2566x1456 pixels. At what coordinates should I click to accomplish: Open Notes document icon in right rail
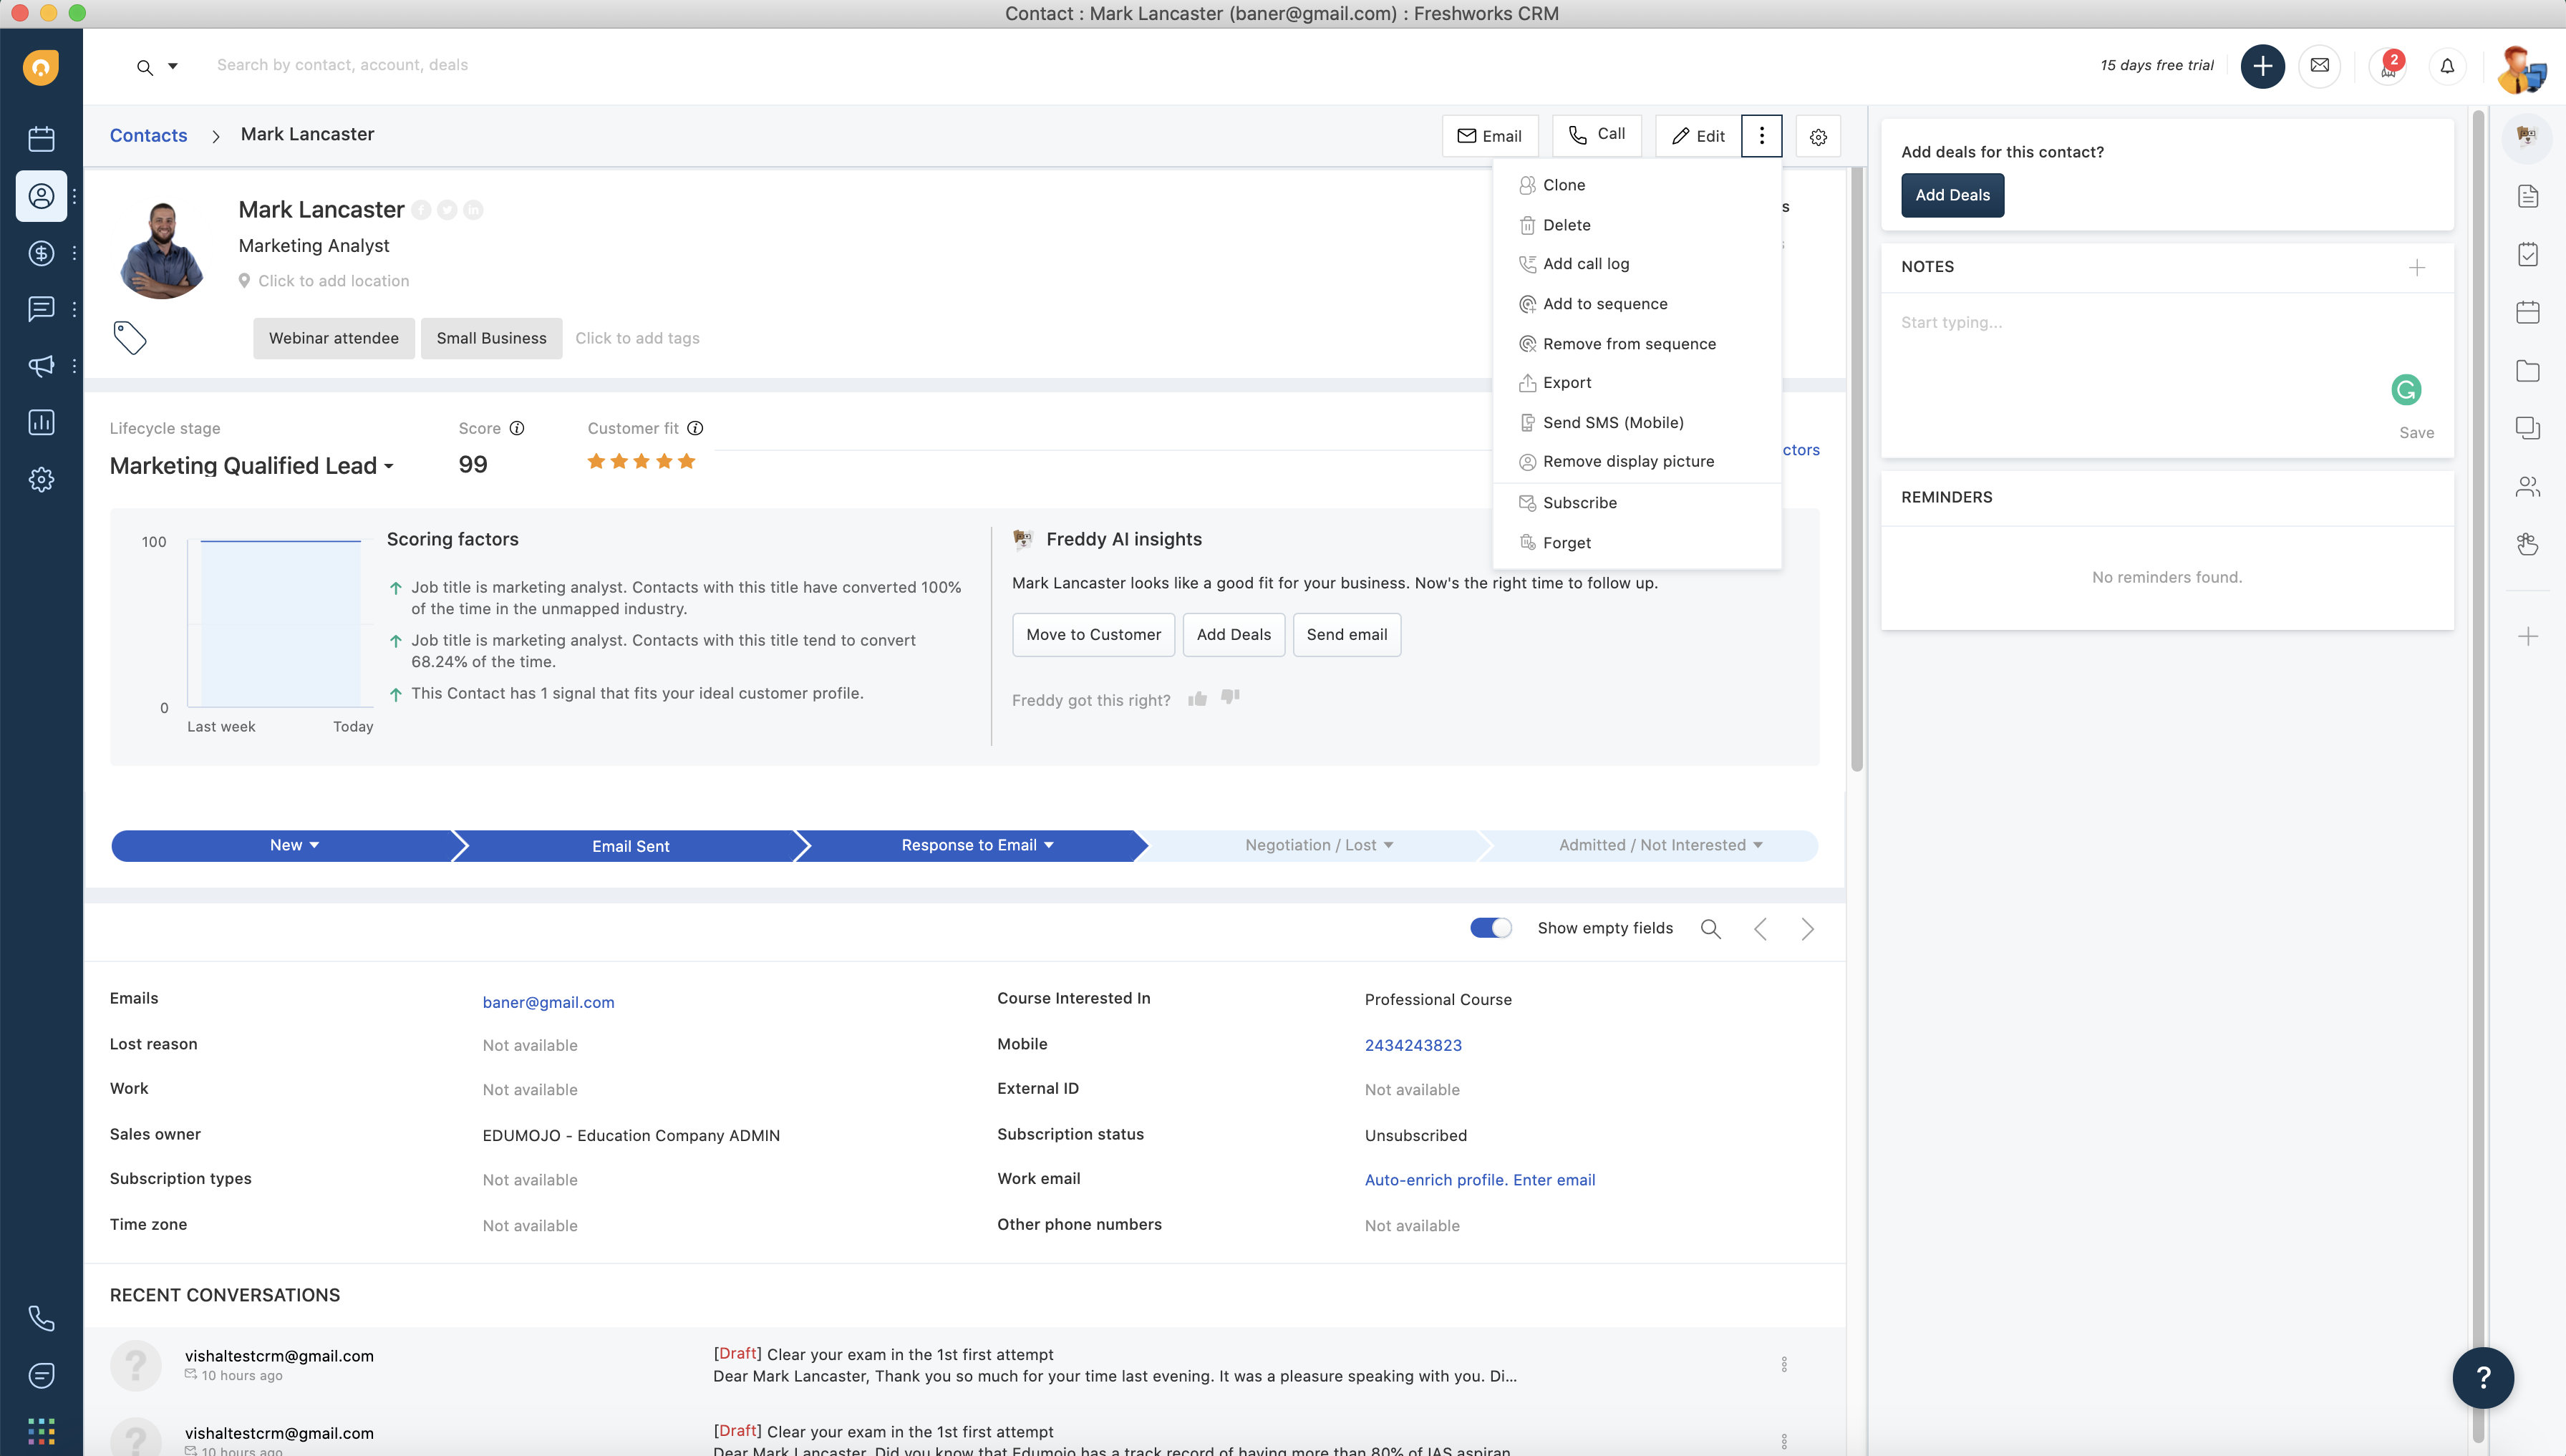[2527, 196]
